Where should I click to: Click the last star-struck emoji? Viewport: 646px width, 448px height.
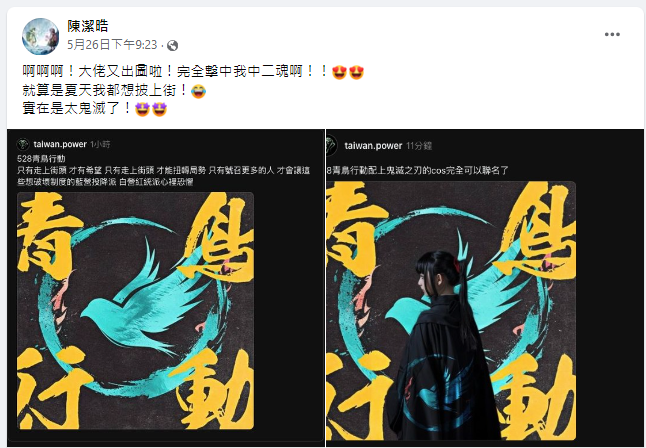(159, 109)
